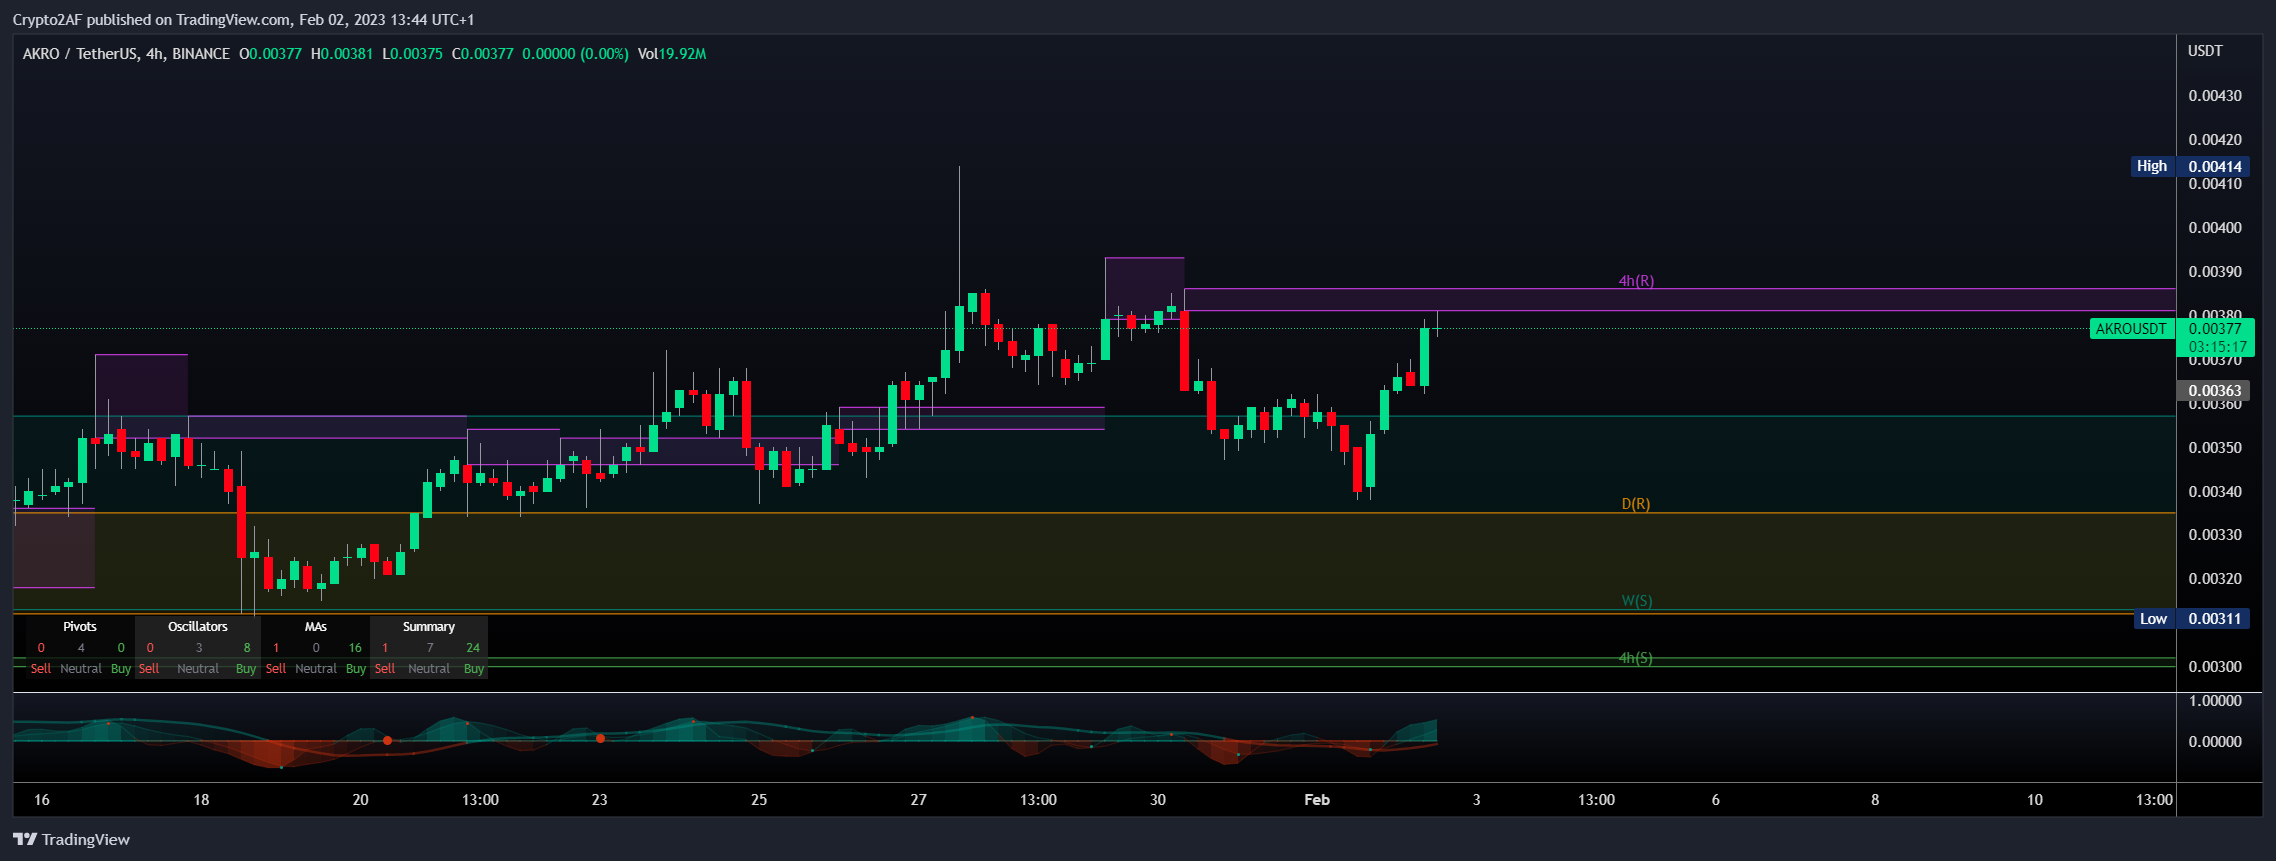Click the Neutral count 4 under Pivots
The image size is (2276, 861).
click(x=81, y=648)
